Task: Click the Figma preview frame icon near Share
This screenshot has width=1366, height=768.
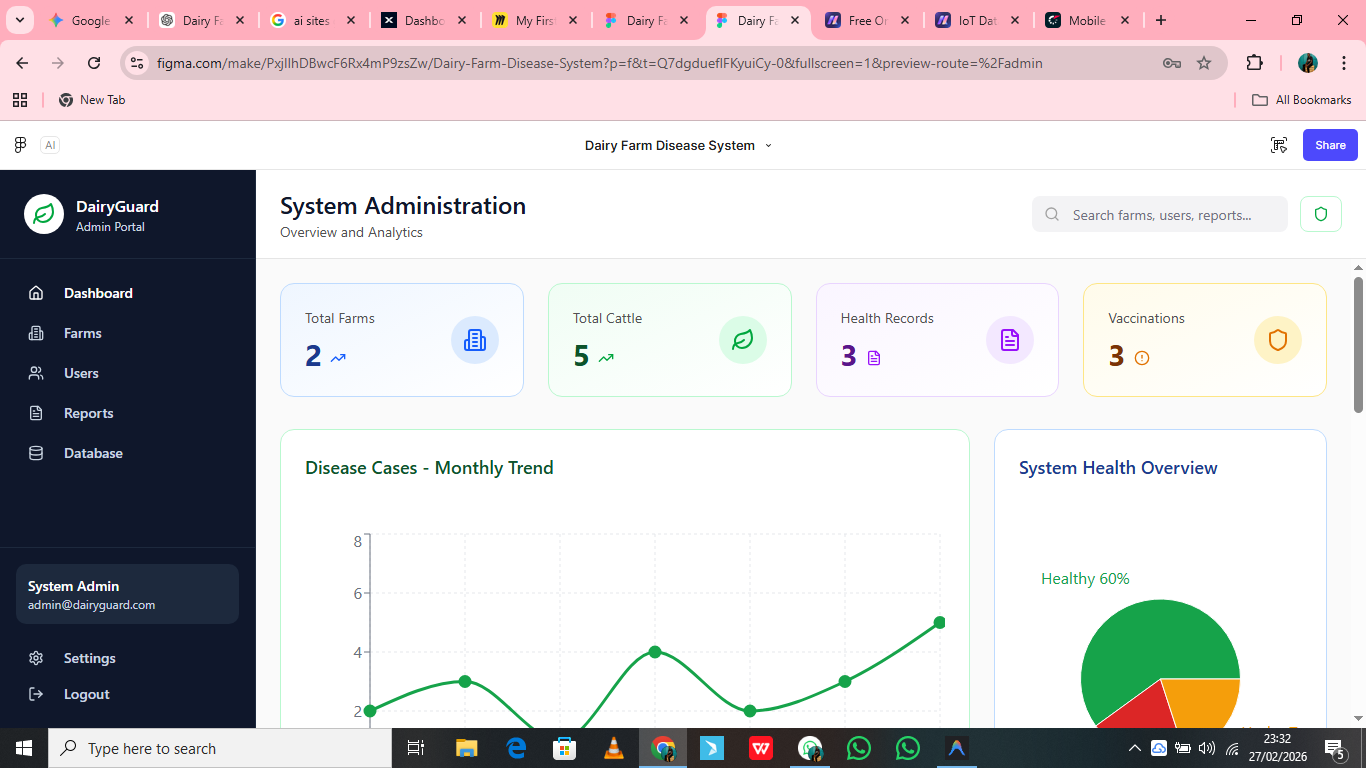Action: pyautogui.click(x=1279, y=145)
